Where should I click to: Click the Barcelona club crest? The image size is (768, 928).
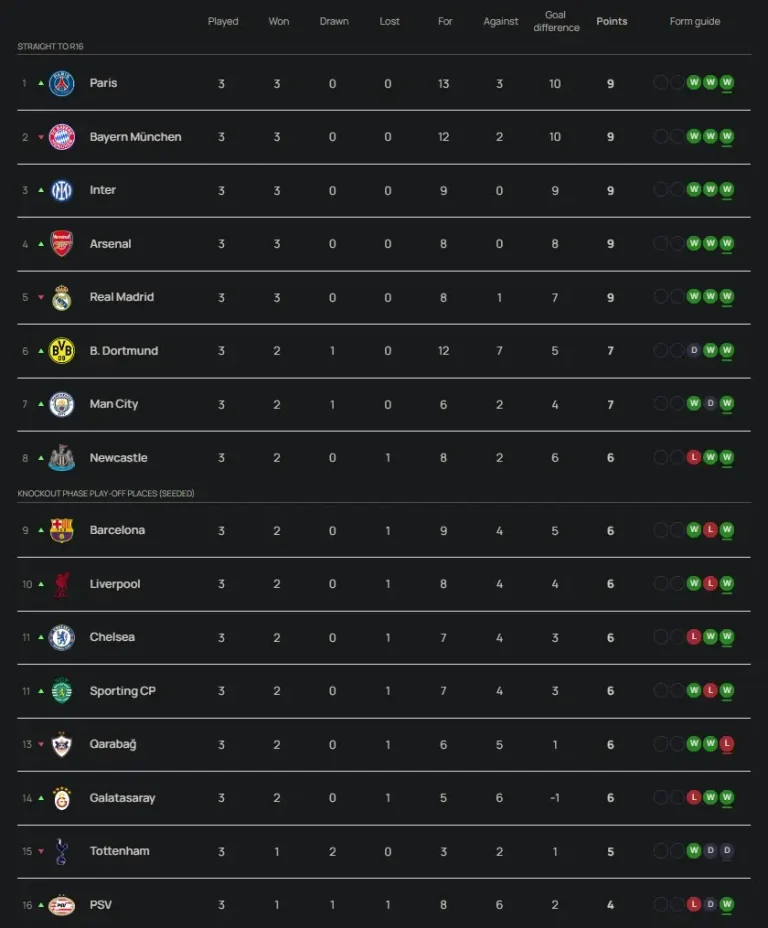[x=62, y=530]
